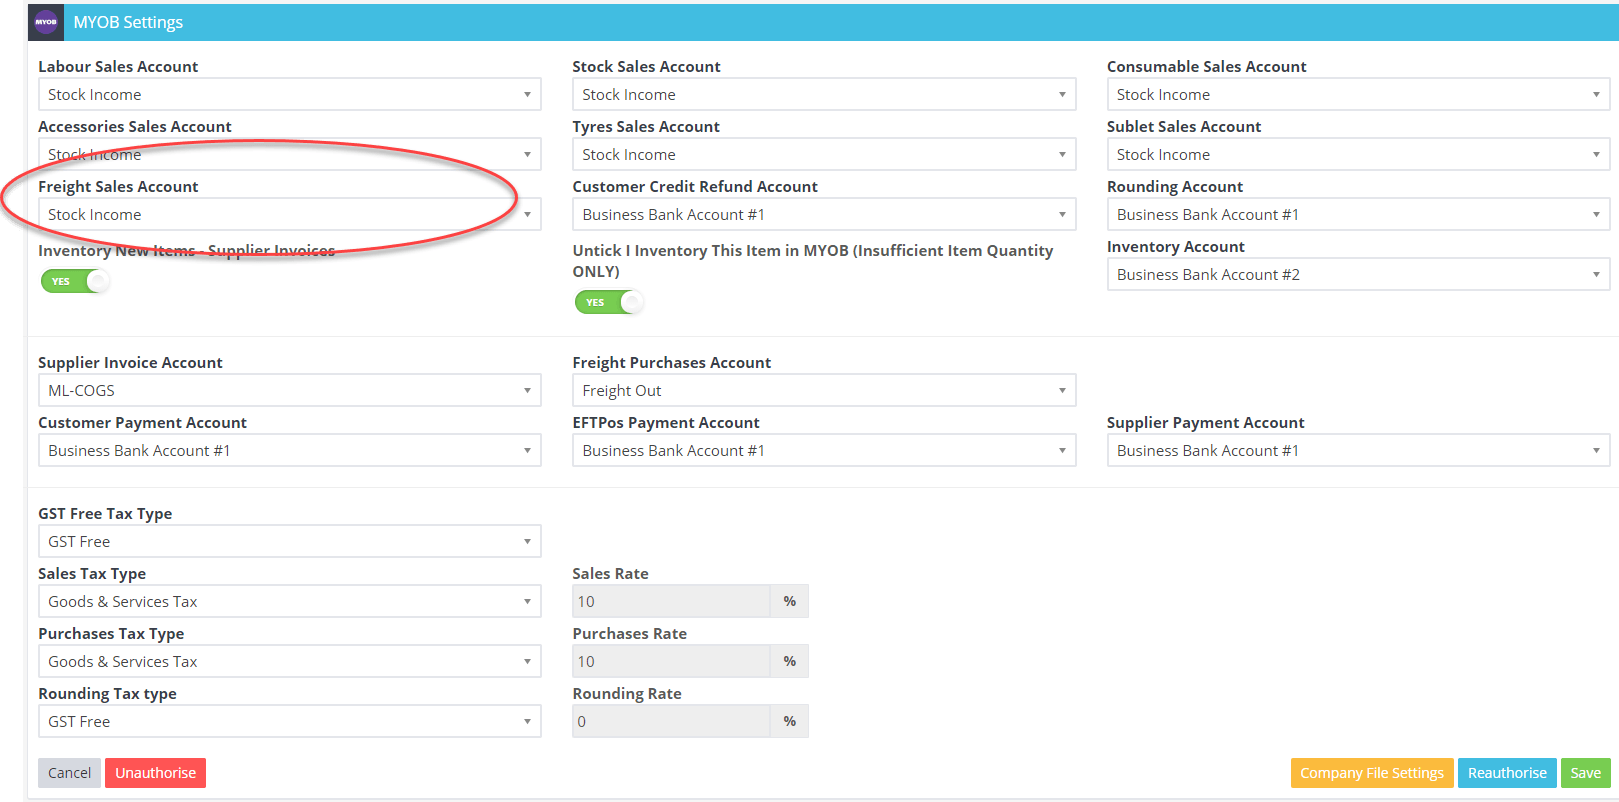Open Inventory Account dropdown
This screenshot has width=1619, height=802.
(1358, 274)
